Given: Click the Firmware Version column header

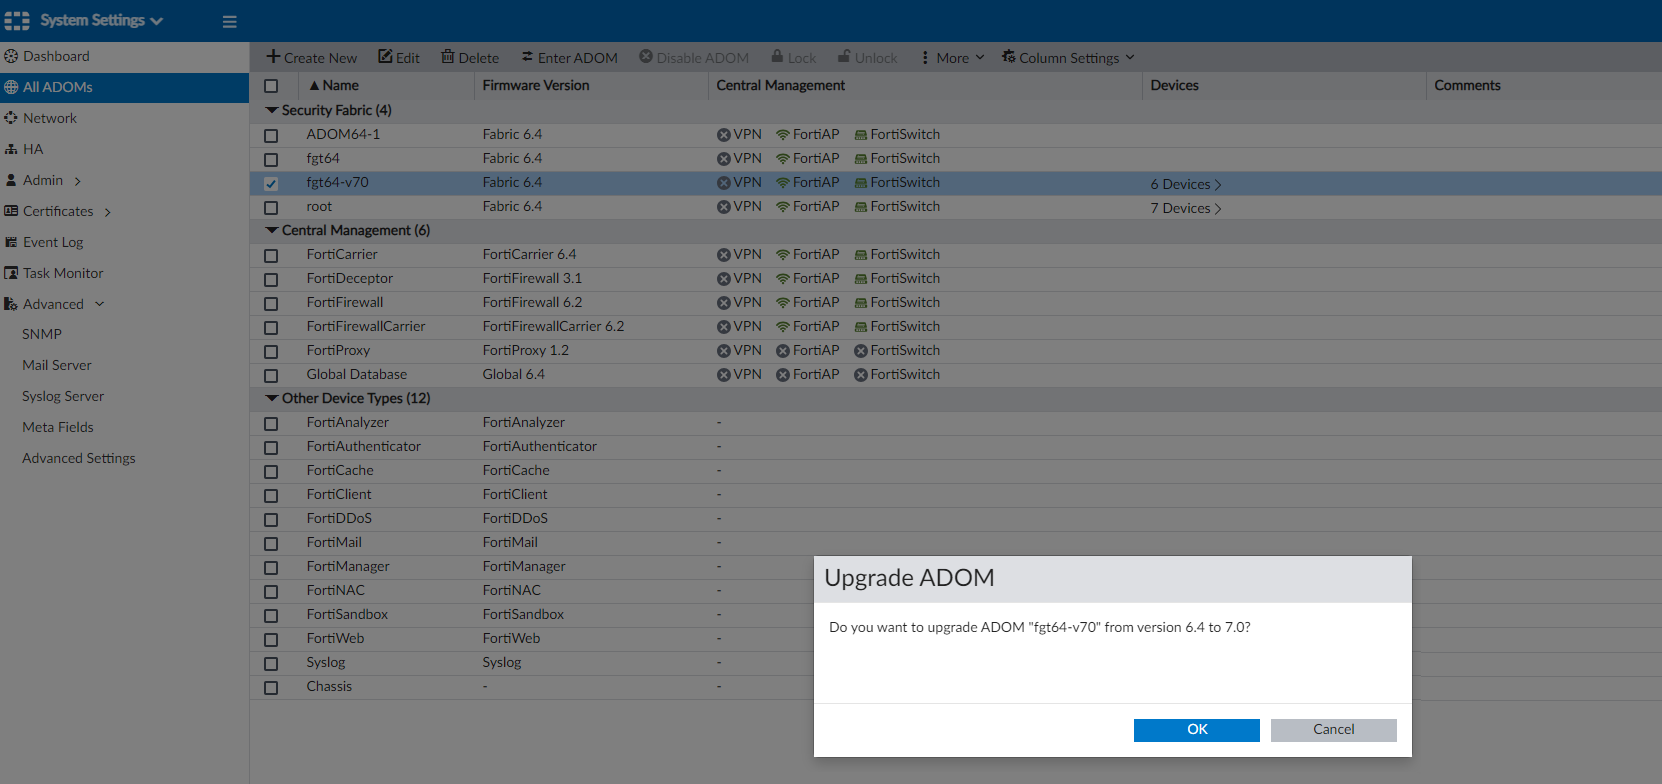Looking at the screenshot, I should [536, 86].
